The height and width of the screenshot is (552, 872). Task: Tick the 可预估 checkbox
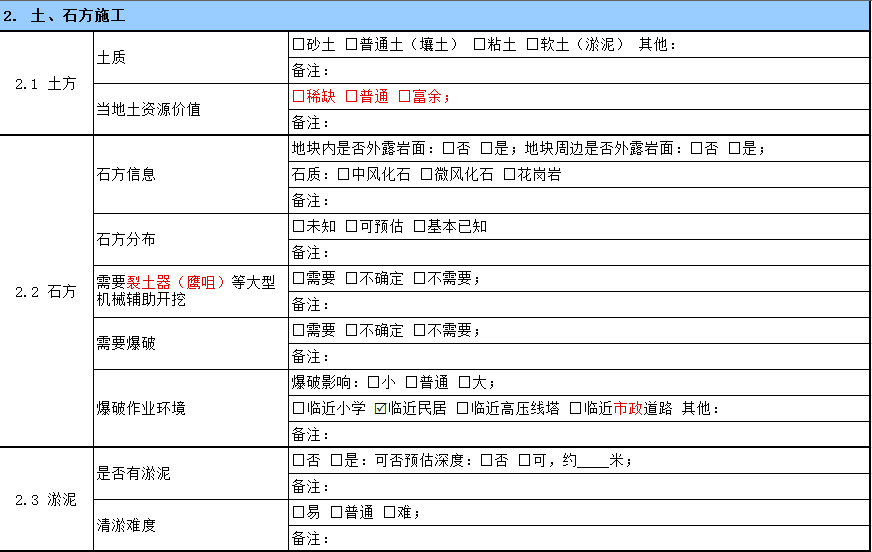click(351, 227)
